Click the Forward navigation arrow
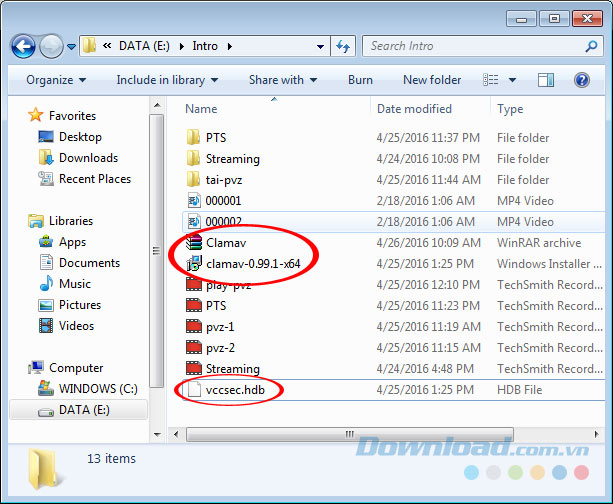Screen dimensions: 613x504 (x=51, y=47)
